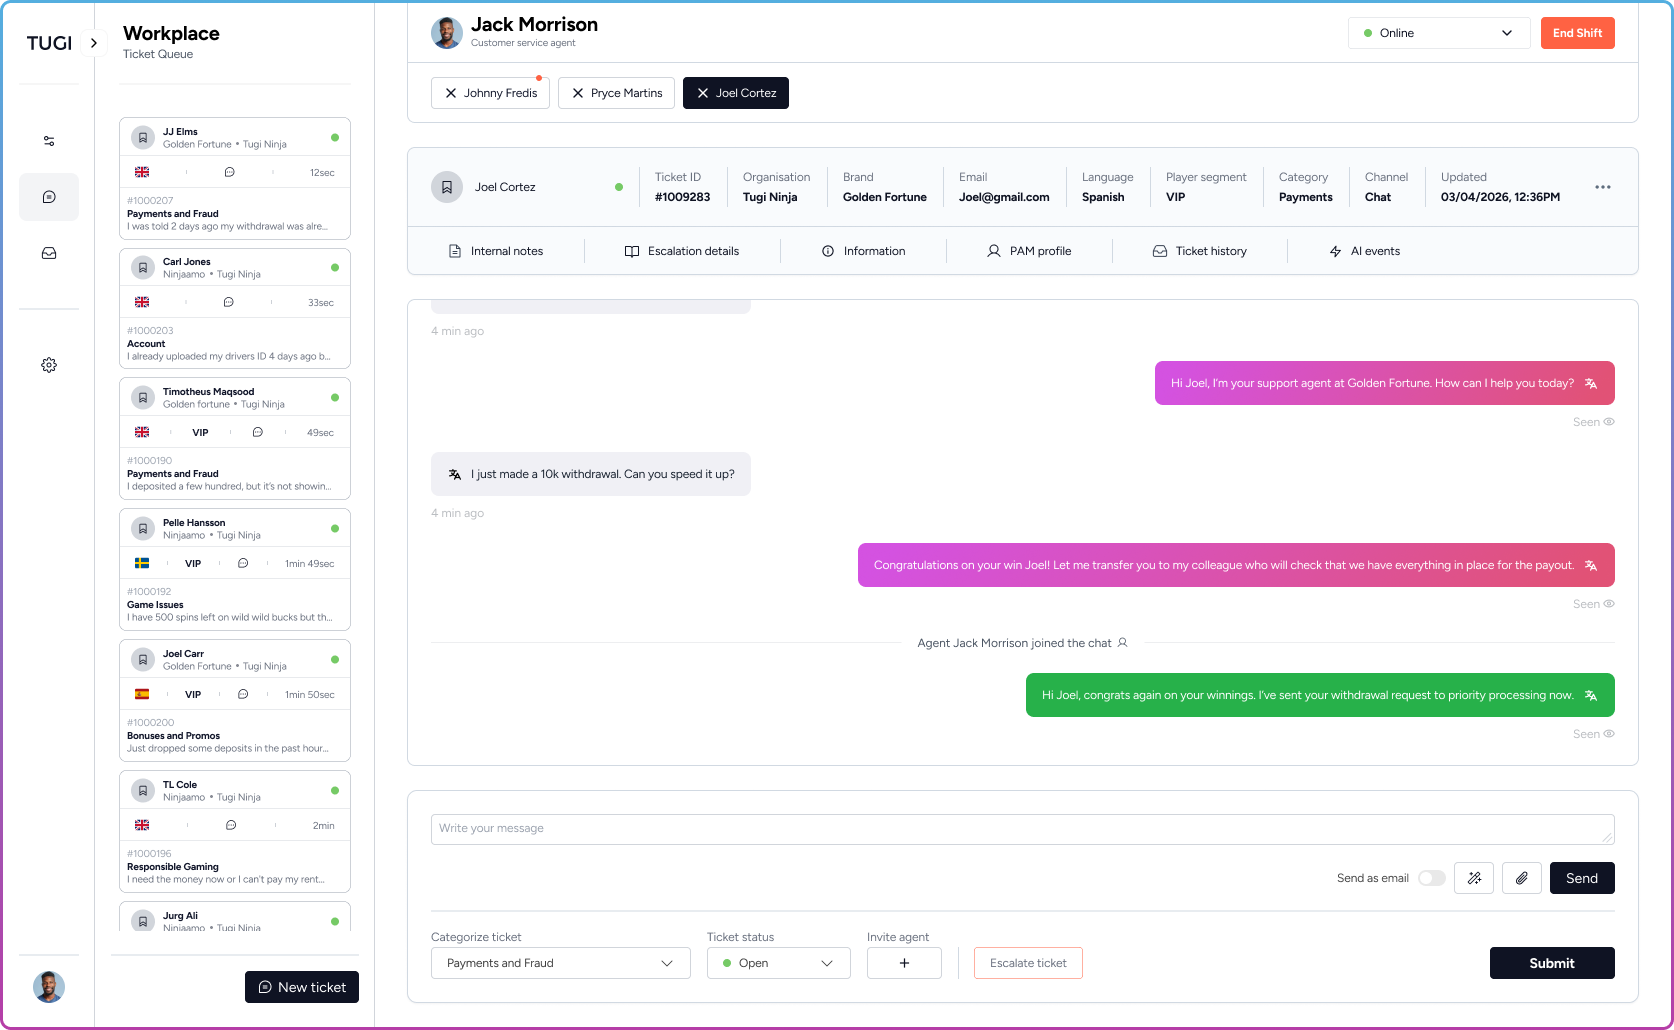Image resolution: width=1674 pixels, height=1030 pixels.
Task: Open the Categorize ticket dropdown
Action: pos(561,963)
